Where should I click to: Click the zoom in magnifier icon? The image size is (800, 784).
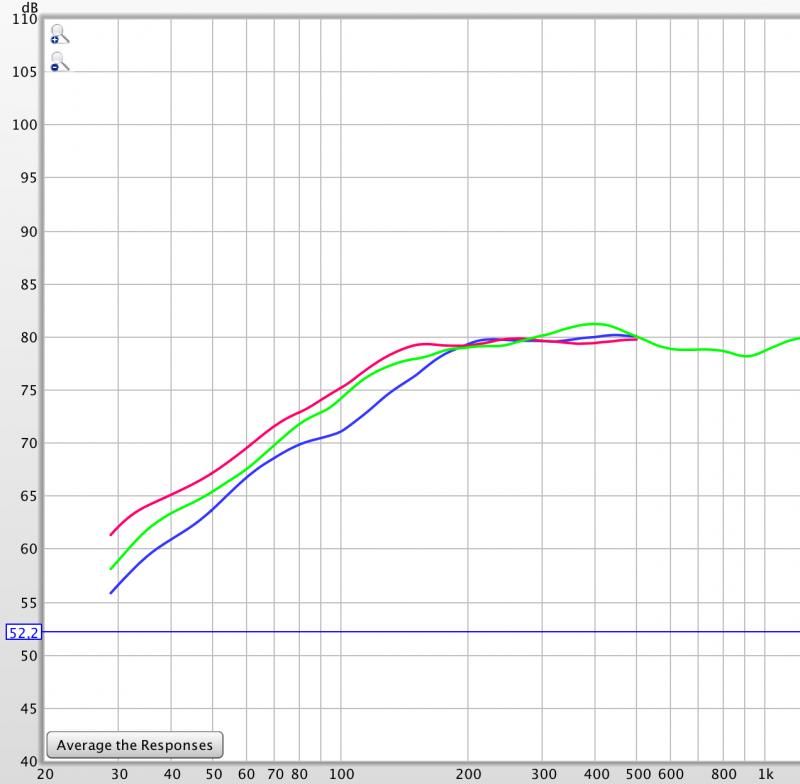[x=59, y=34]
